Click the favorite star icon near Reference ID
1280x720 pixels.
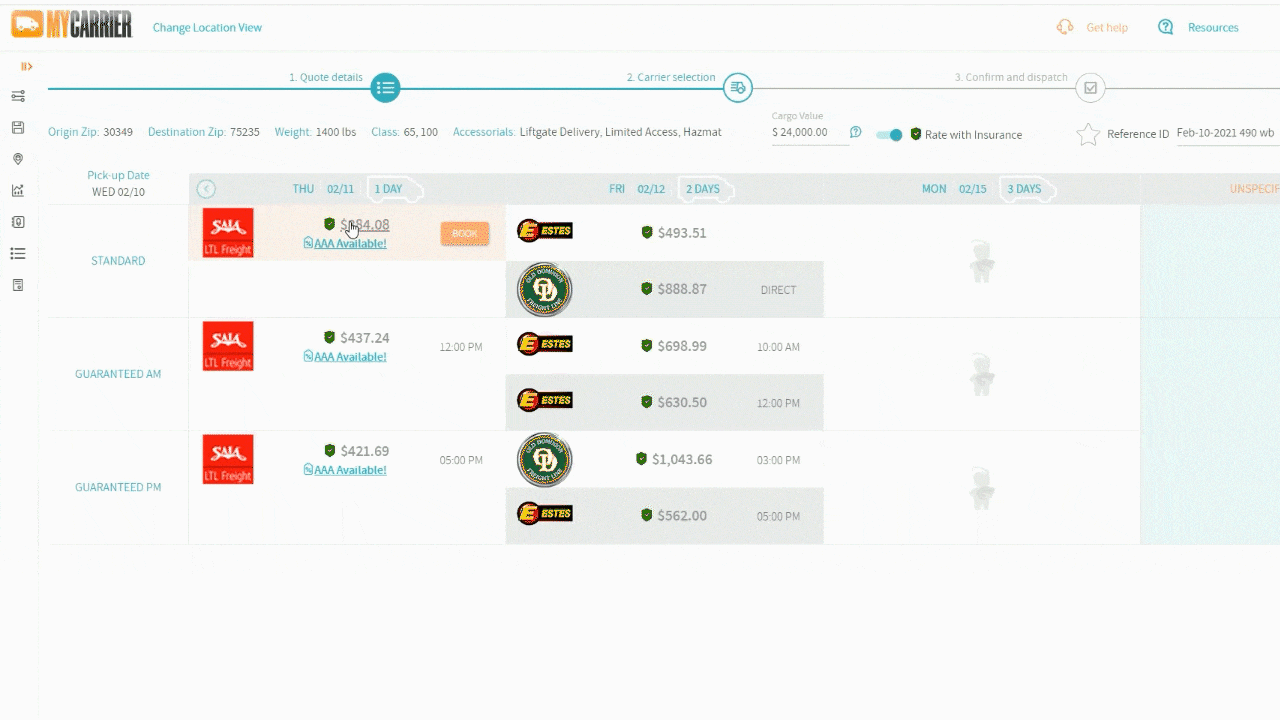1088,134
